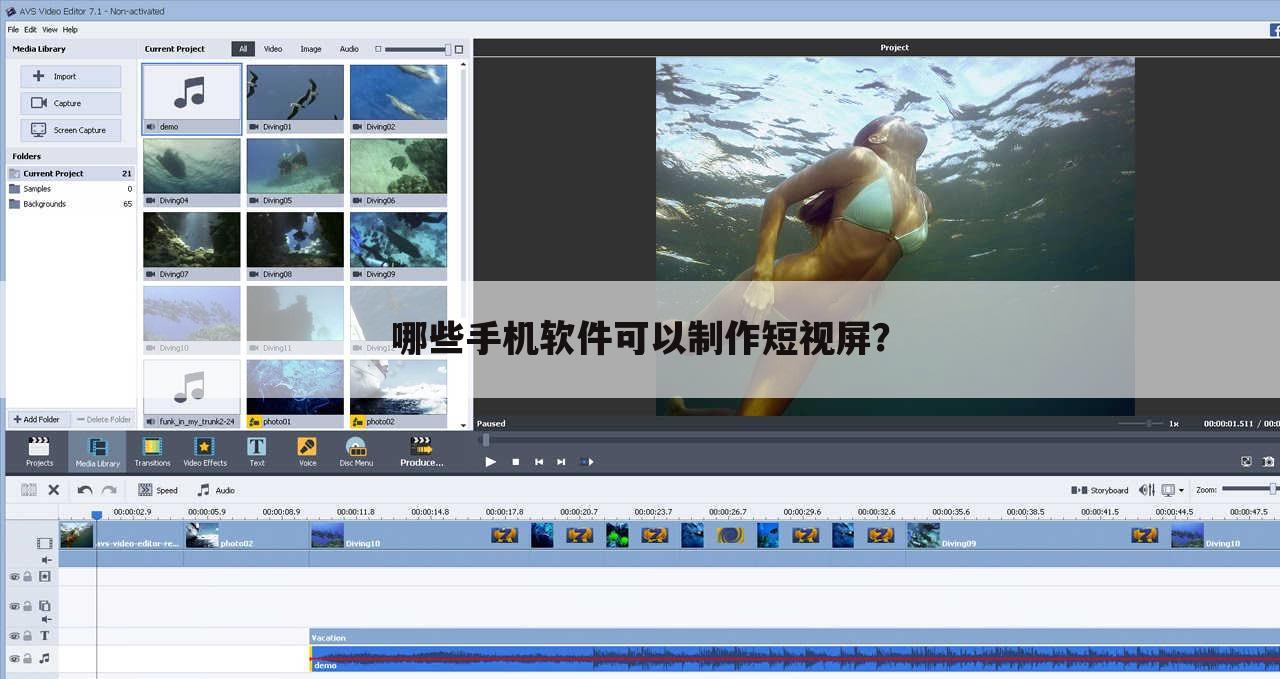1280x679 pixels.
Task: Select the Audio media filter tab
Action: [x=349, y=49]
